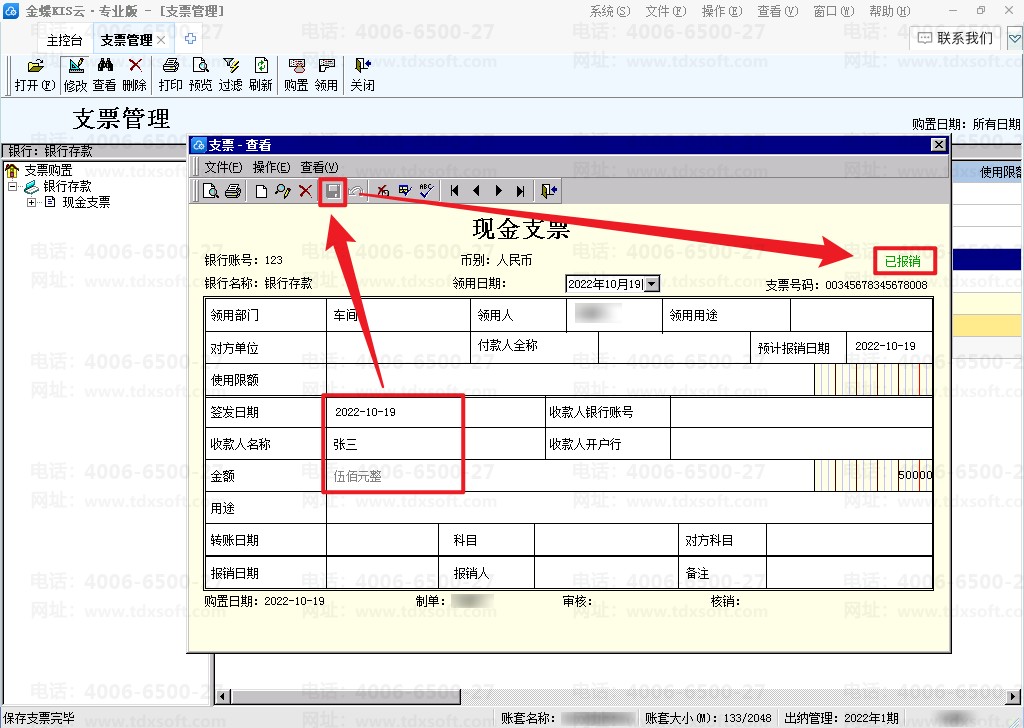Open 操作(E) menu in cheque dialog
Viewport: 1024px width, 728px height.
pyautogui.click(x=271, y=167)
